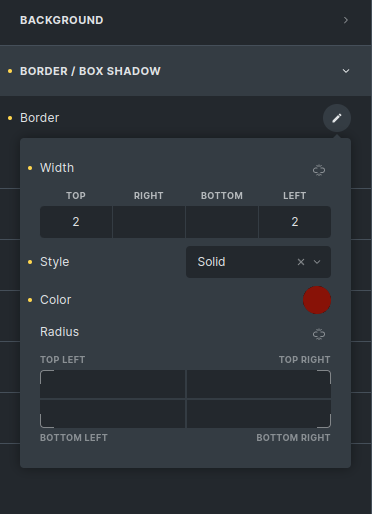Collapse the Border / Box Shadow section
Screen dimensions: 372x514
(x=346, y=71)
